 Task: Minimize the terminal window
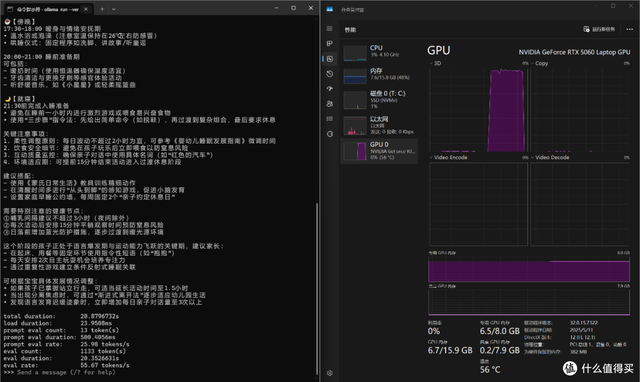tap(276, 8)
